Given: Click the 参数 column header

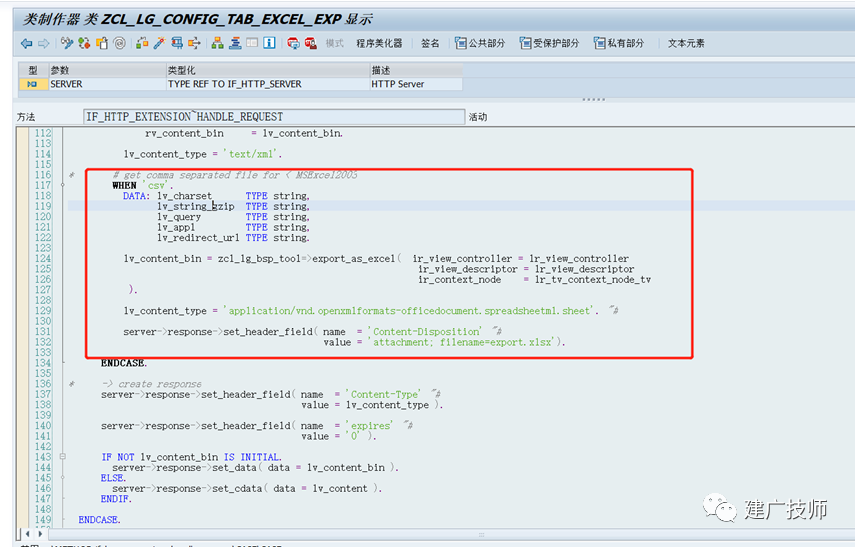Looking at the screenshot, I should [x=107, y=70].
